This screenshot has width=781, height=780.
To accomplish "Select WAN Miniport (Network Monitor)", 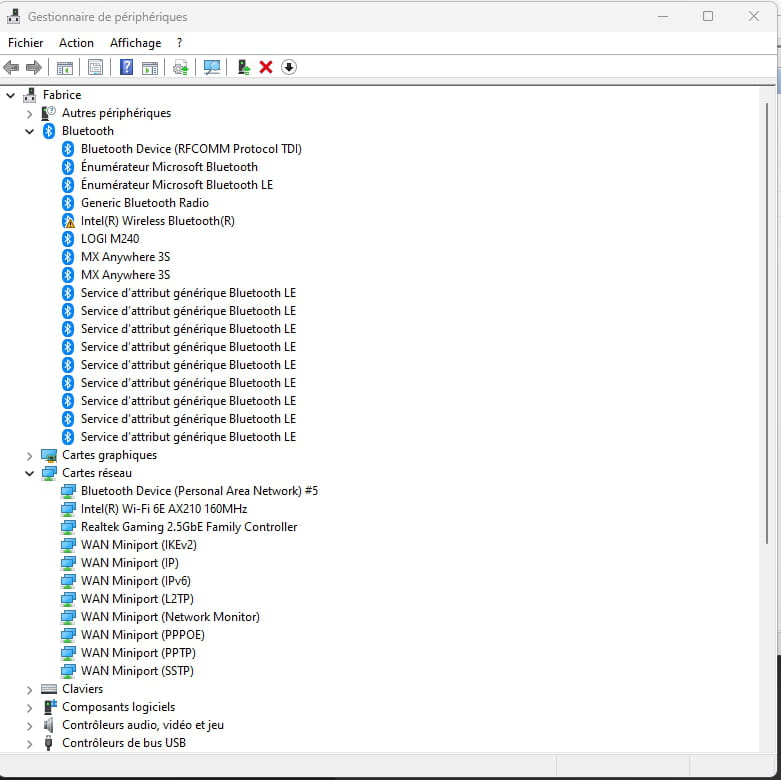I will pyautogui.click(x=170, y=617).
